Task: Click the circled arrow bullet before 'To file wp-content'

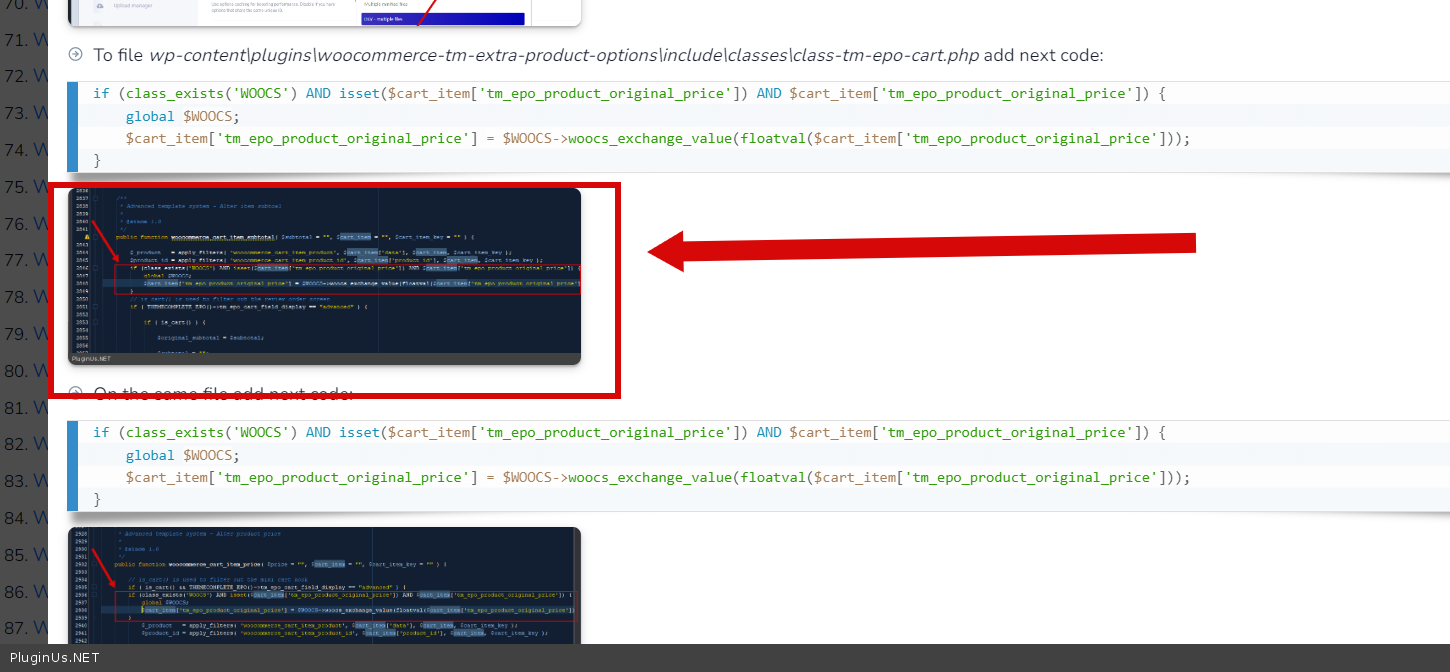Action: pos(75,55)
